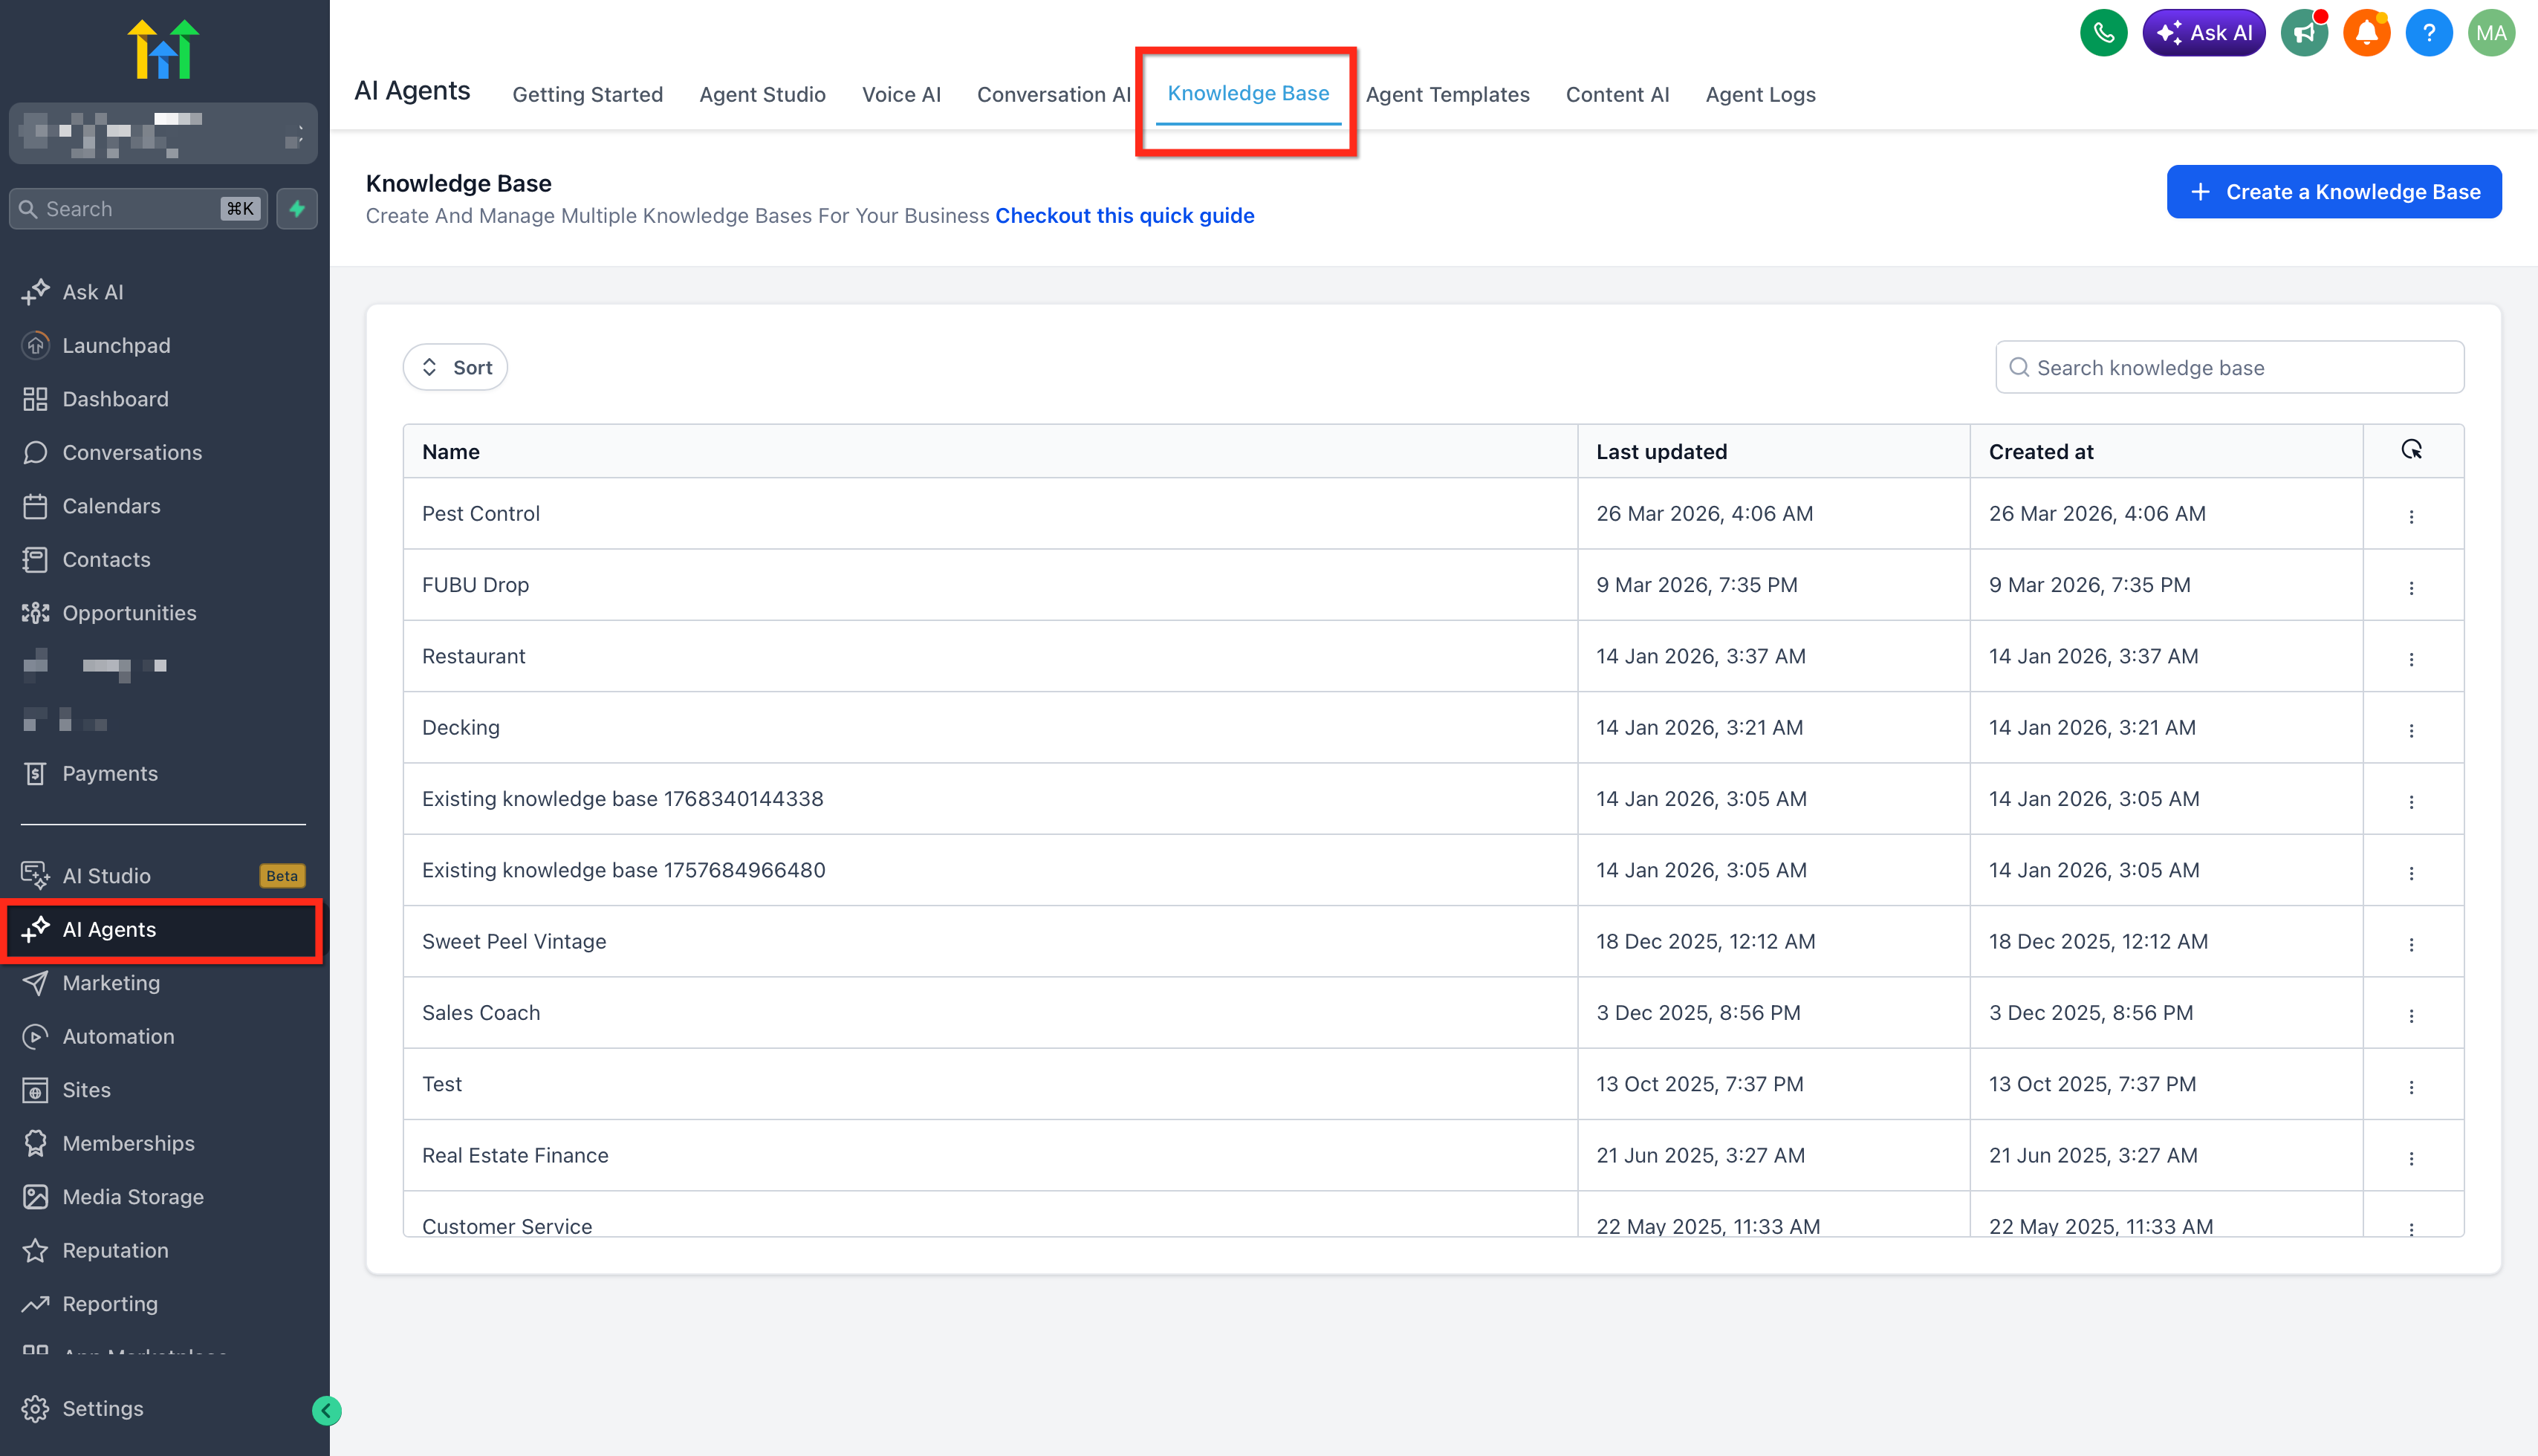Expand the account switcher at sidebar top
The image size is (2538, 1456).
[x=163, y=133]
